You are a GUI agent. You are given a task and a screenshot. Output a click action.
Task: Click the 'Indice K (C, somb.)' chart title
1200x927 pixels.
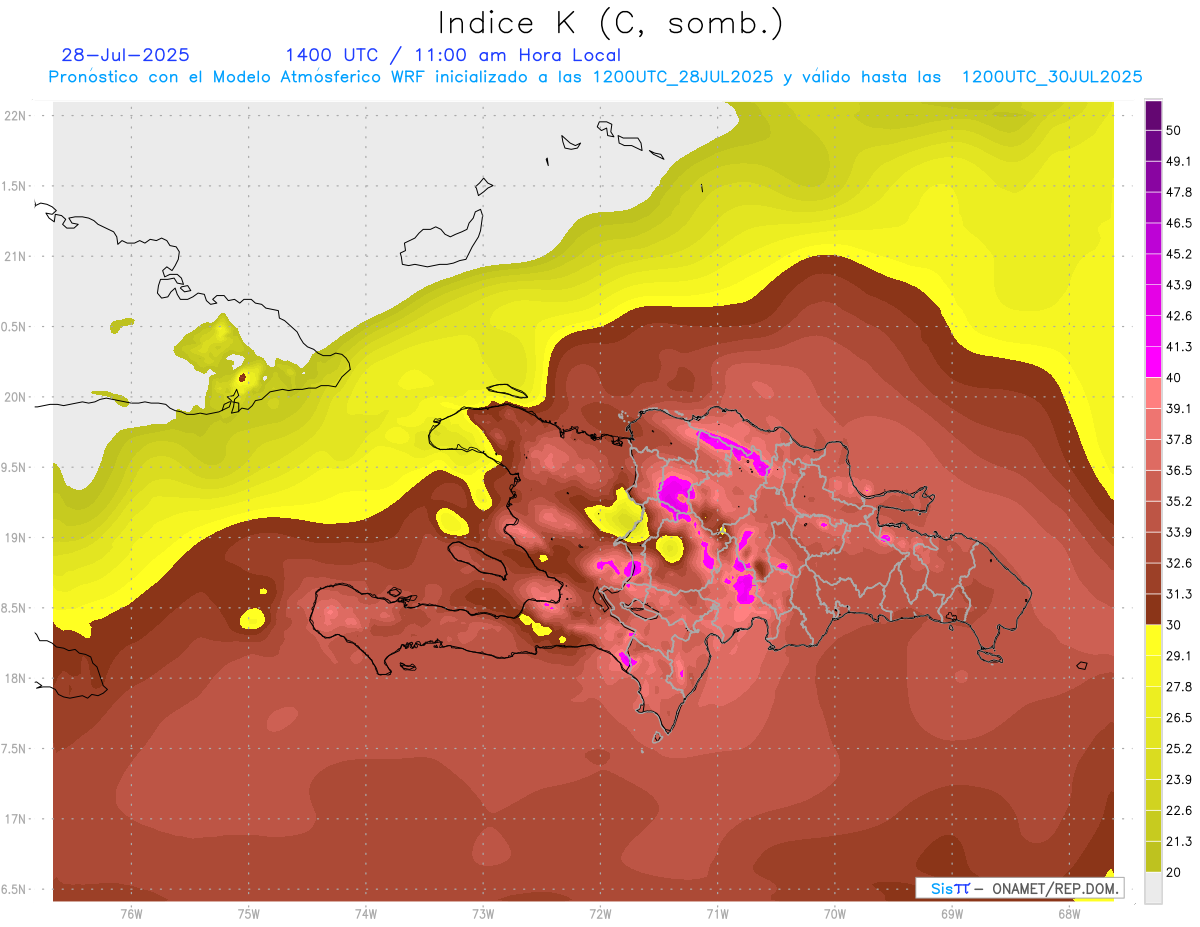point(611,23)
